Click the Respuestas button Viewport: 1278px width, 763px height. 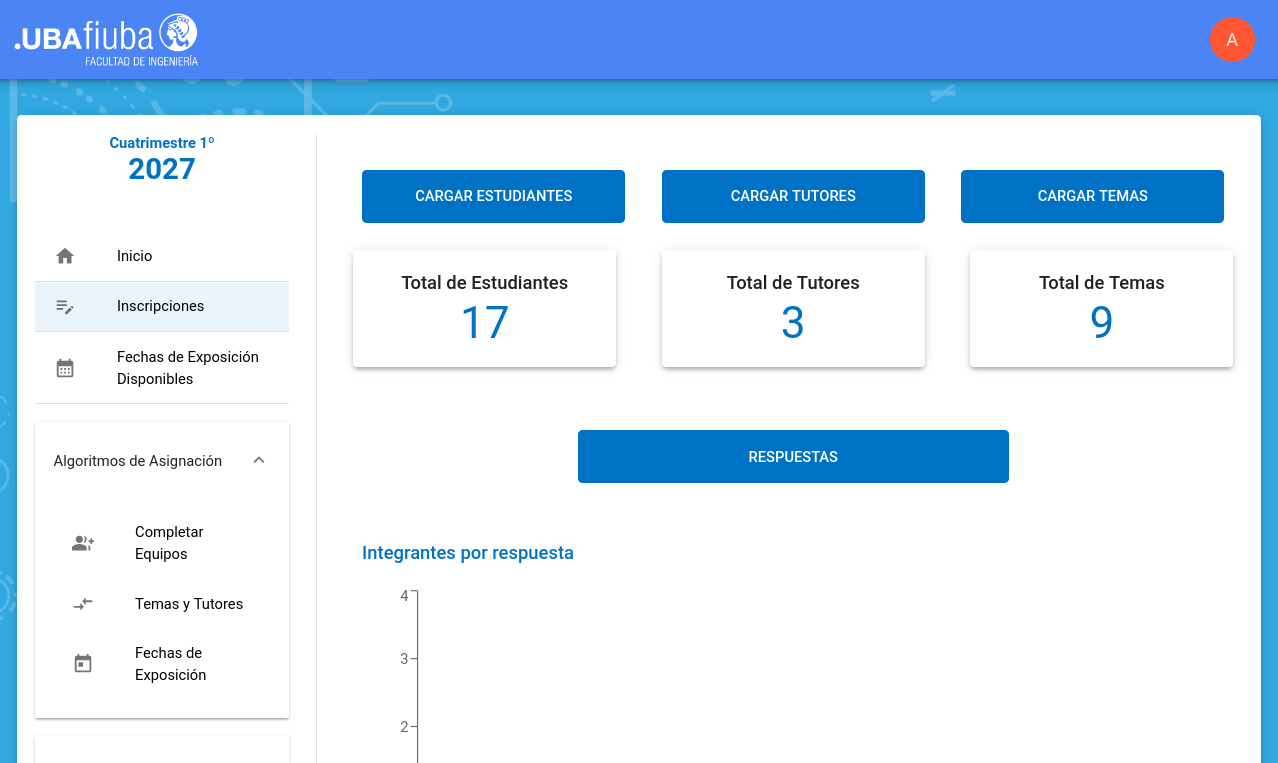(793, 457)
